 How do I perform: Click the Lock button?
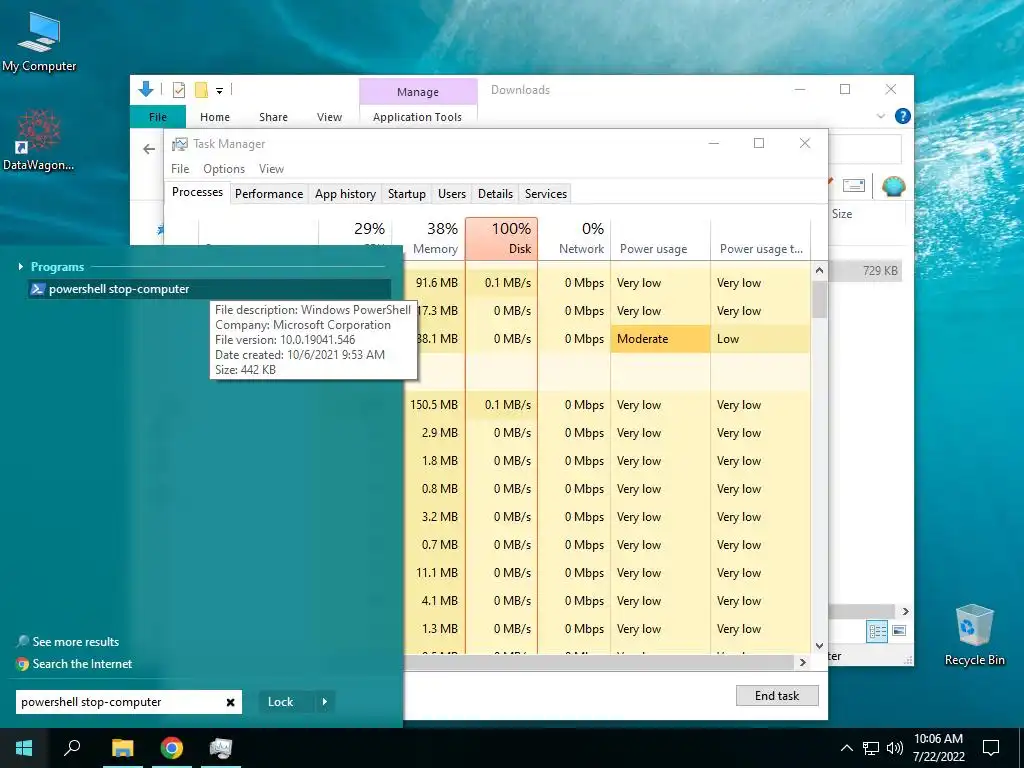click(x=281, y=702)
